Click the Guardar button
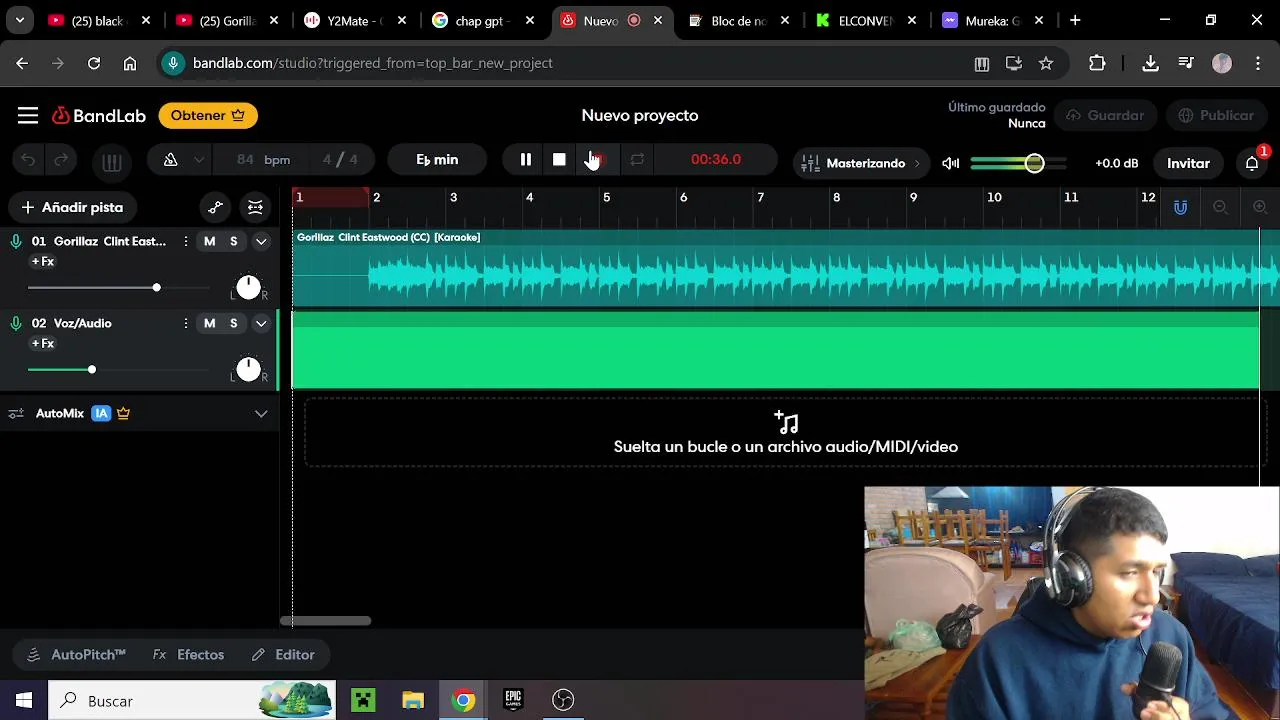1280x720 pixels. 1105,116
